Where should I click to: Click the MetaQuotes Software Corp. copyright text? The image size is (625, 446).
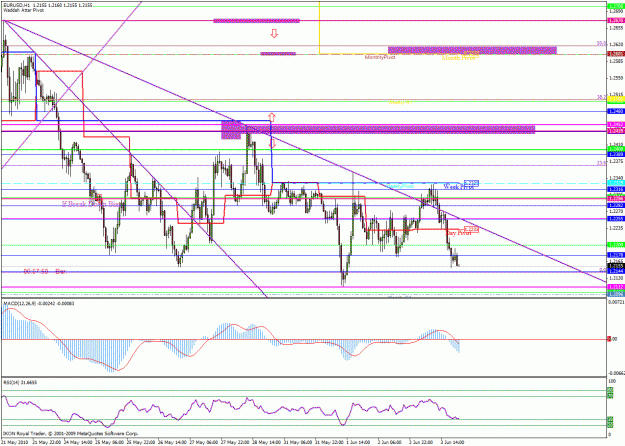(x=71, y=433)
